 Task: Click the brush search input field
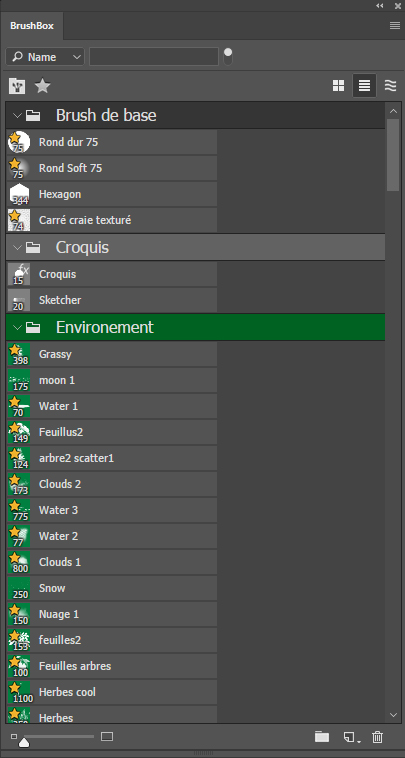point(154,57)
